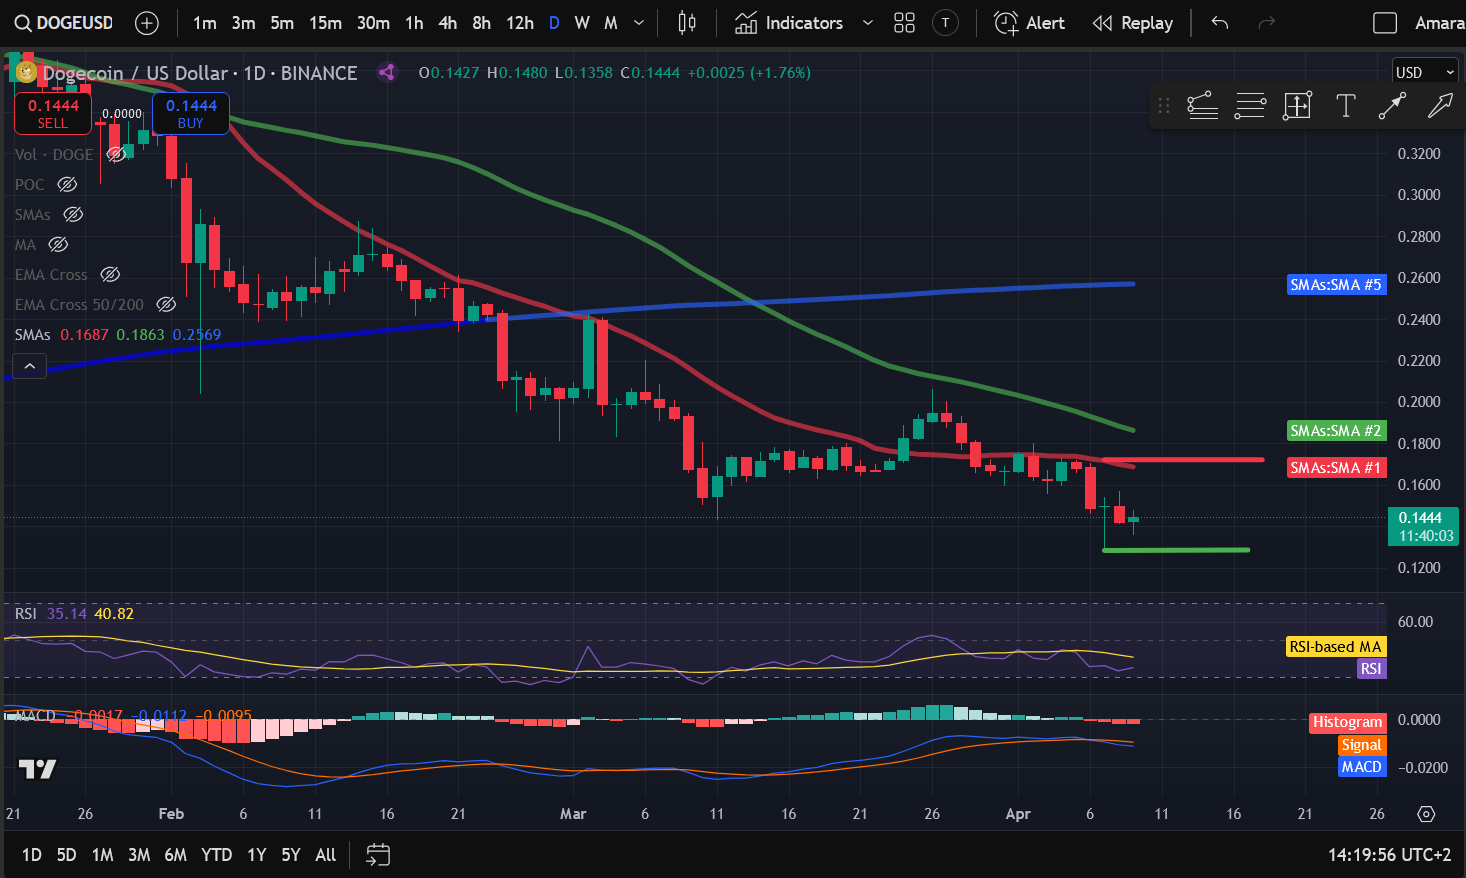
Task: Click the RSI indicator legend title
Action: tap(26, 613)
